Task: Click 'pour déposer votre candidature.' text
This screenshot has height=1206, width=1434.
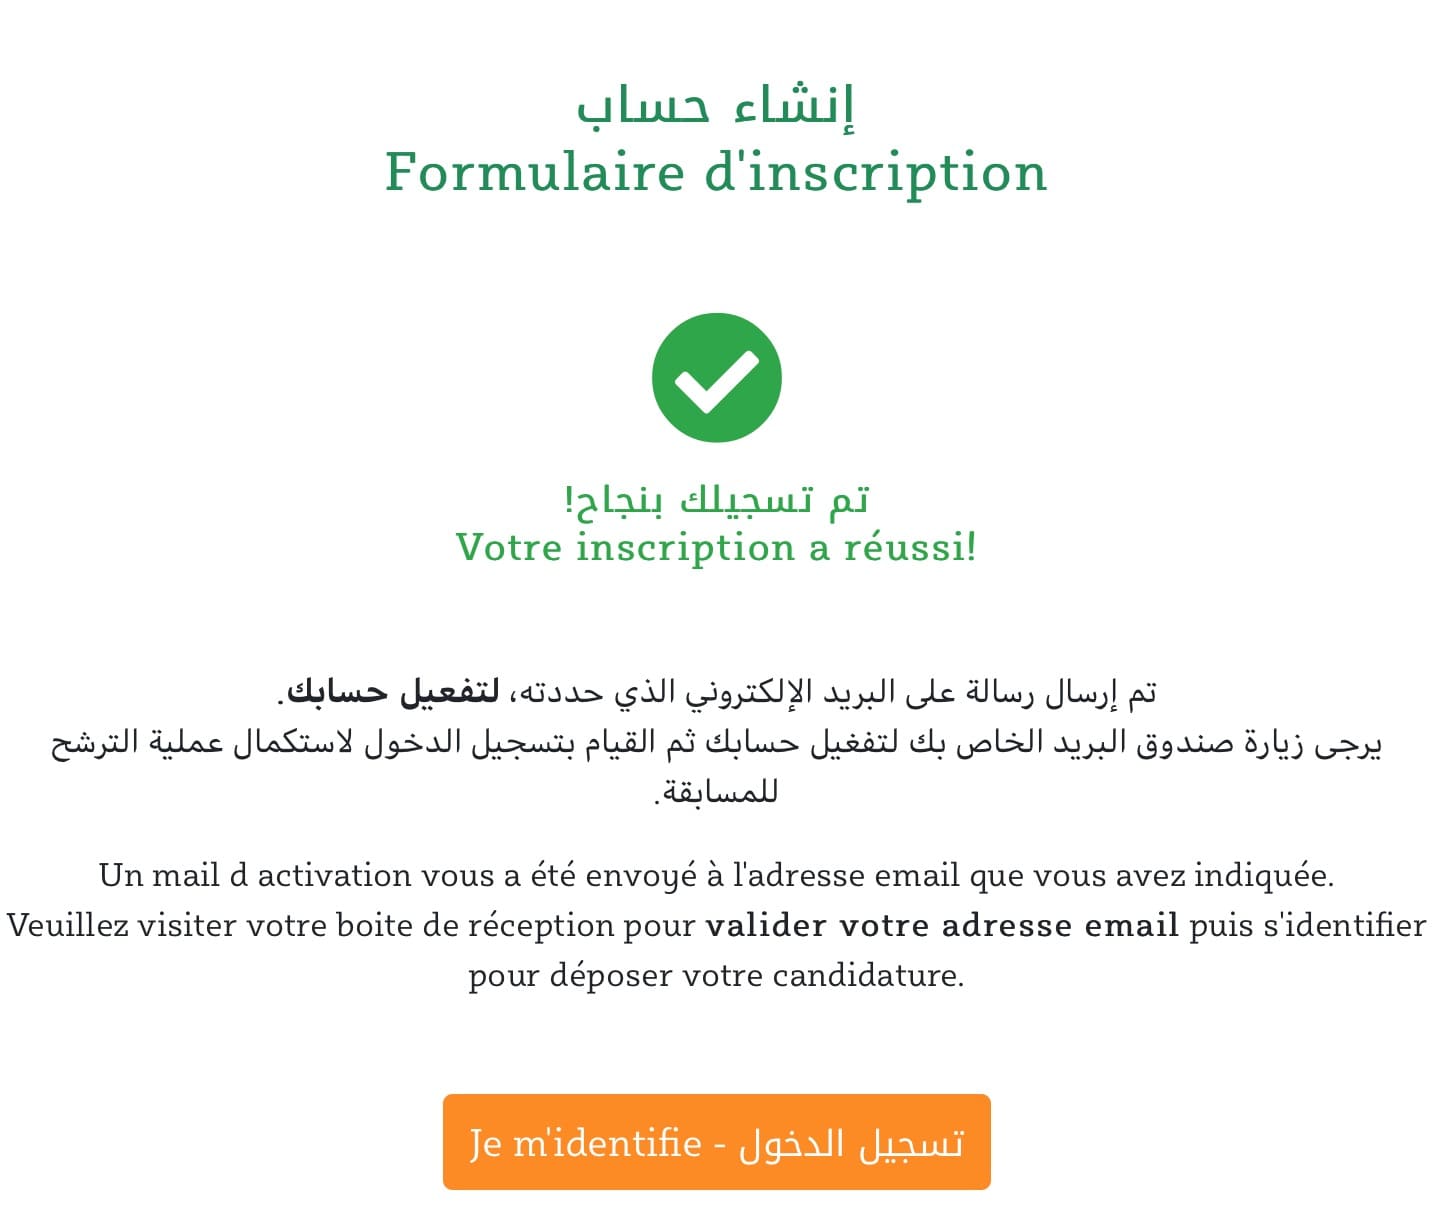Action: pos(716,975)
